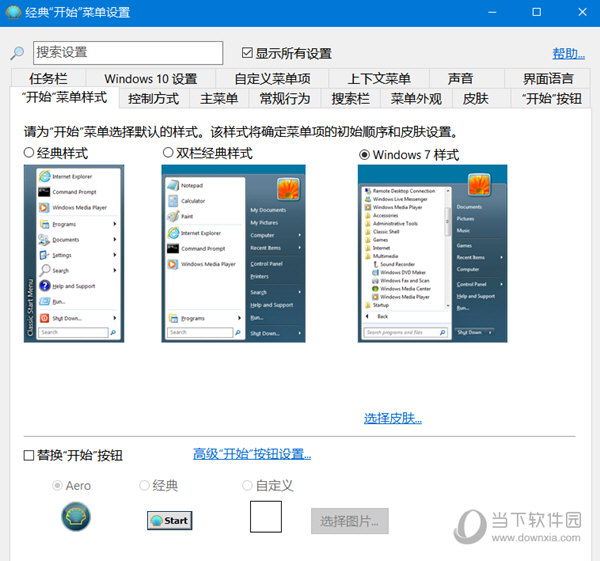Click the magnifier icon beside search settings
Screen dimensions: 600x561
pos(17,53)
